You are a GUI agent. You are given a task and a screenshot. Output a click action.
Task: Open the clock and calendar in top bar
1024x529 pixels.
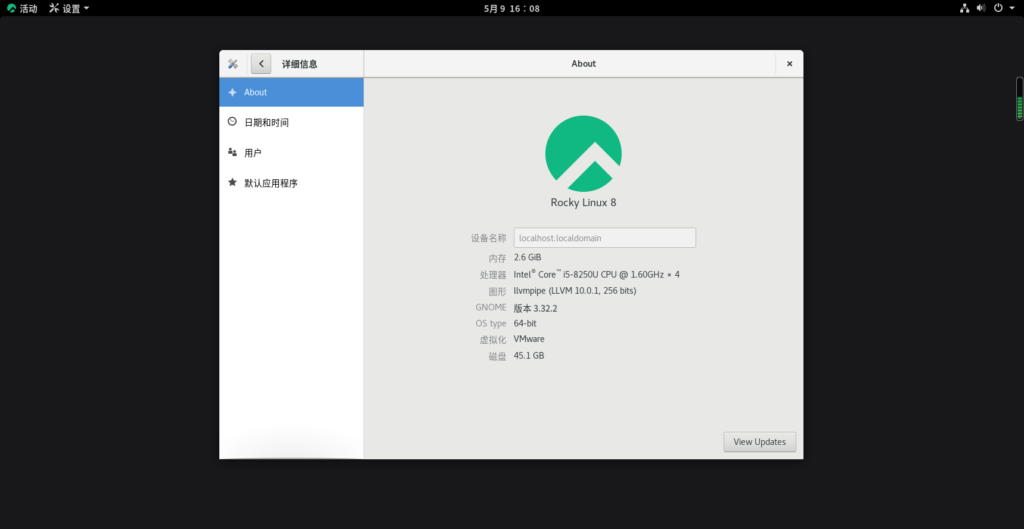pos(512,8)
